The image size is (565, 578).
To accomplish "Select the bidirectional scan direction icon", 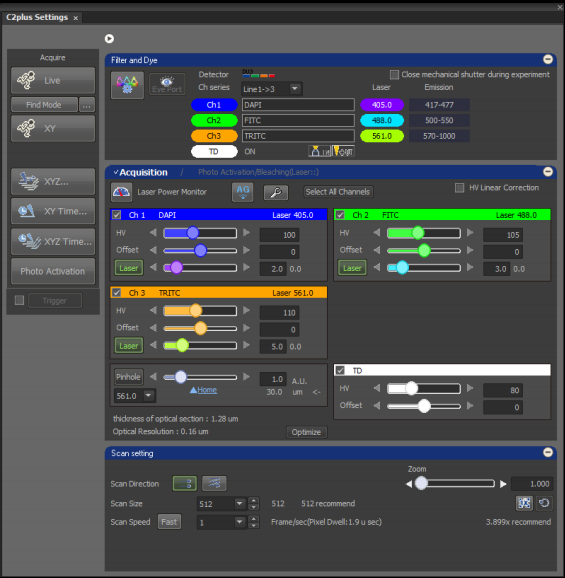I will [214, 483].
